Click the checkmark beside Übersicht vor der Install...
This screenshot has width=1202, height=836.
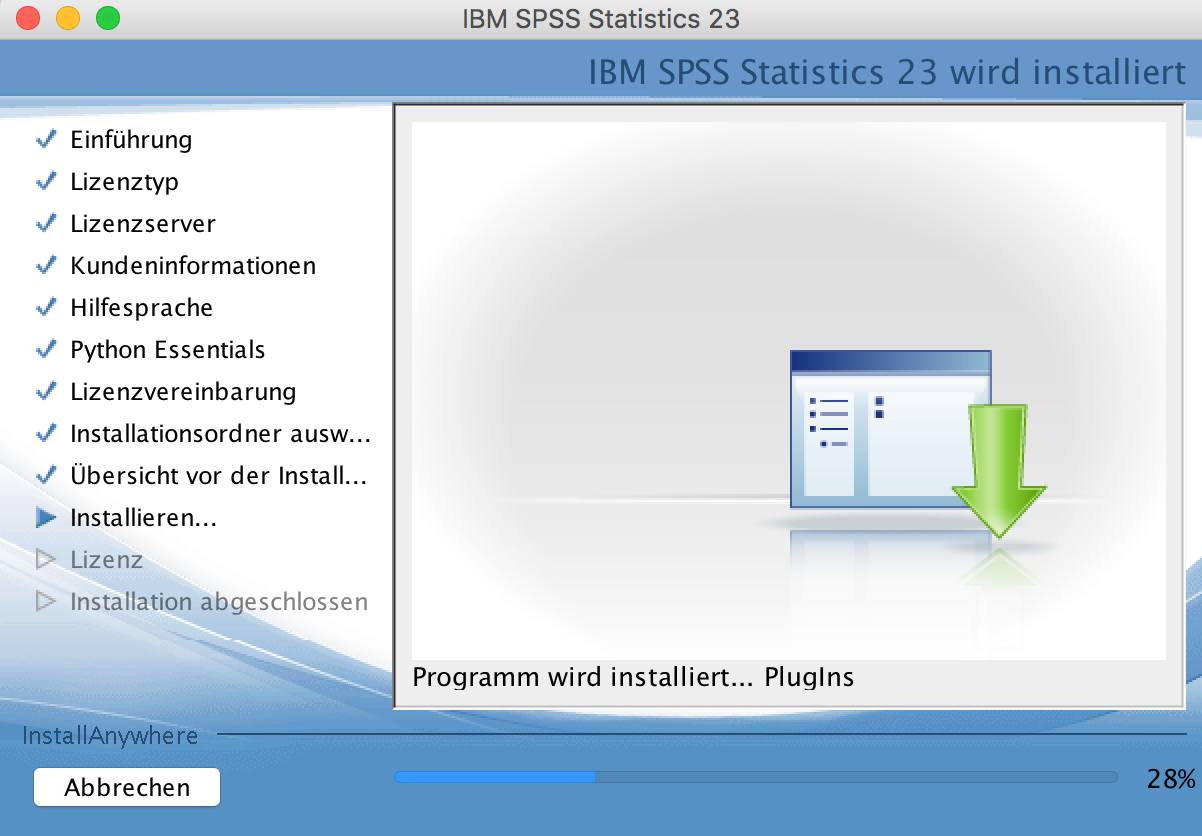(46, 476)
